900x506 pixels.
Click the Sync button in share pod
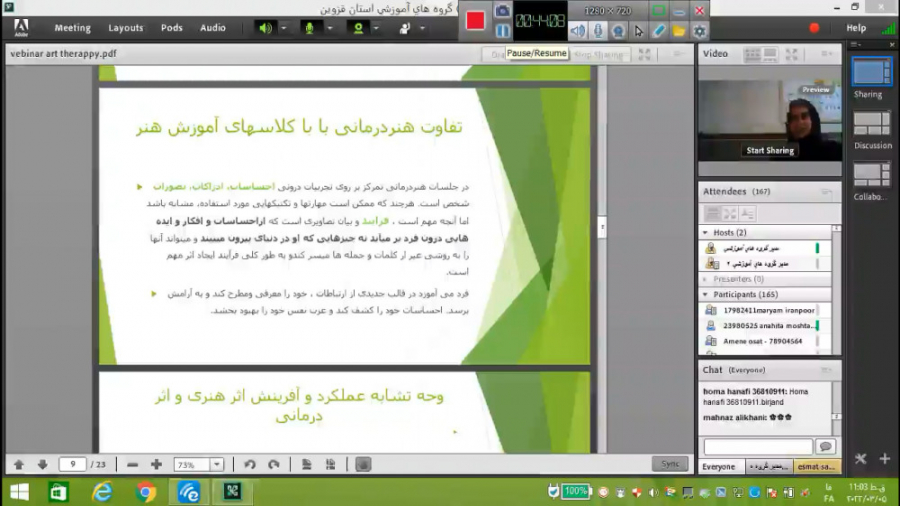[x=670, y=464]
